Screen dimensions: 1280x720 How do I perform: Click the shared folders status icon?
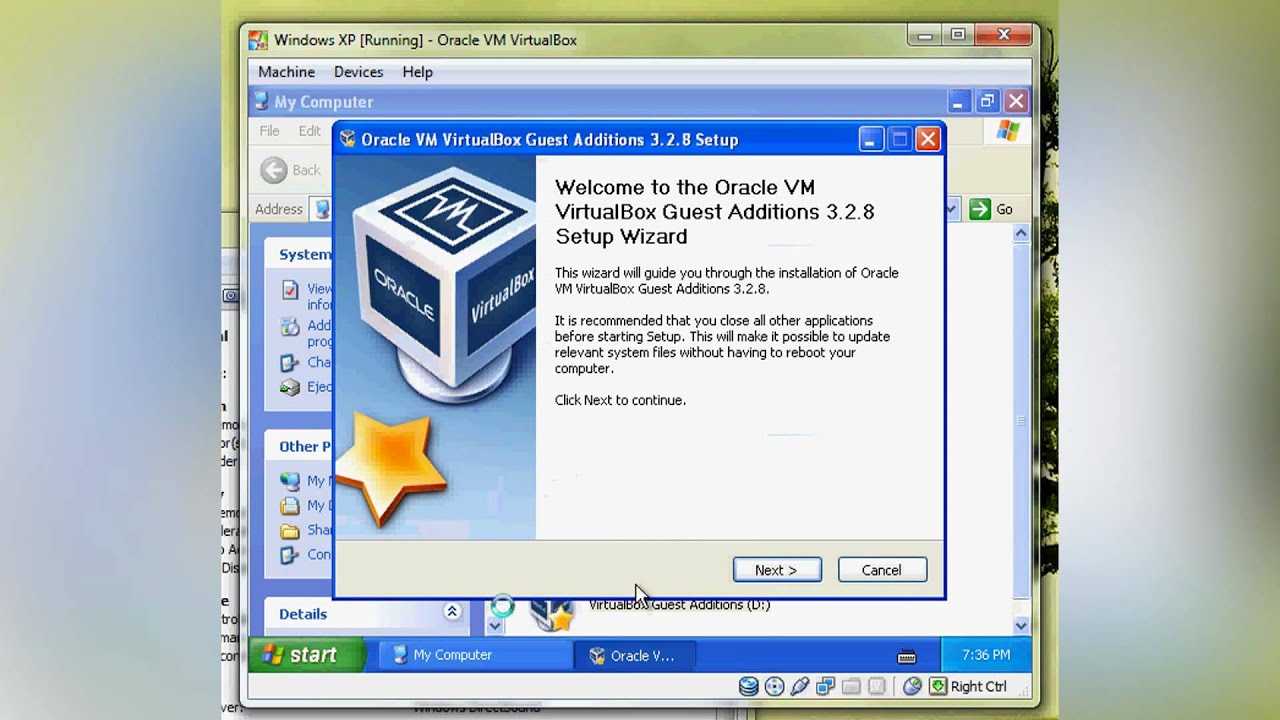coord(851,686)
